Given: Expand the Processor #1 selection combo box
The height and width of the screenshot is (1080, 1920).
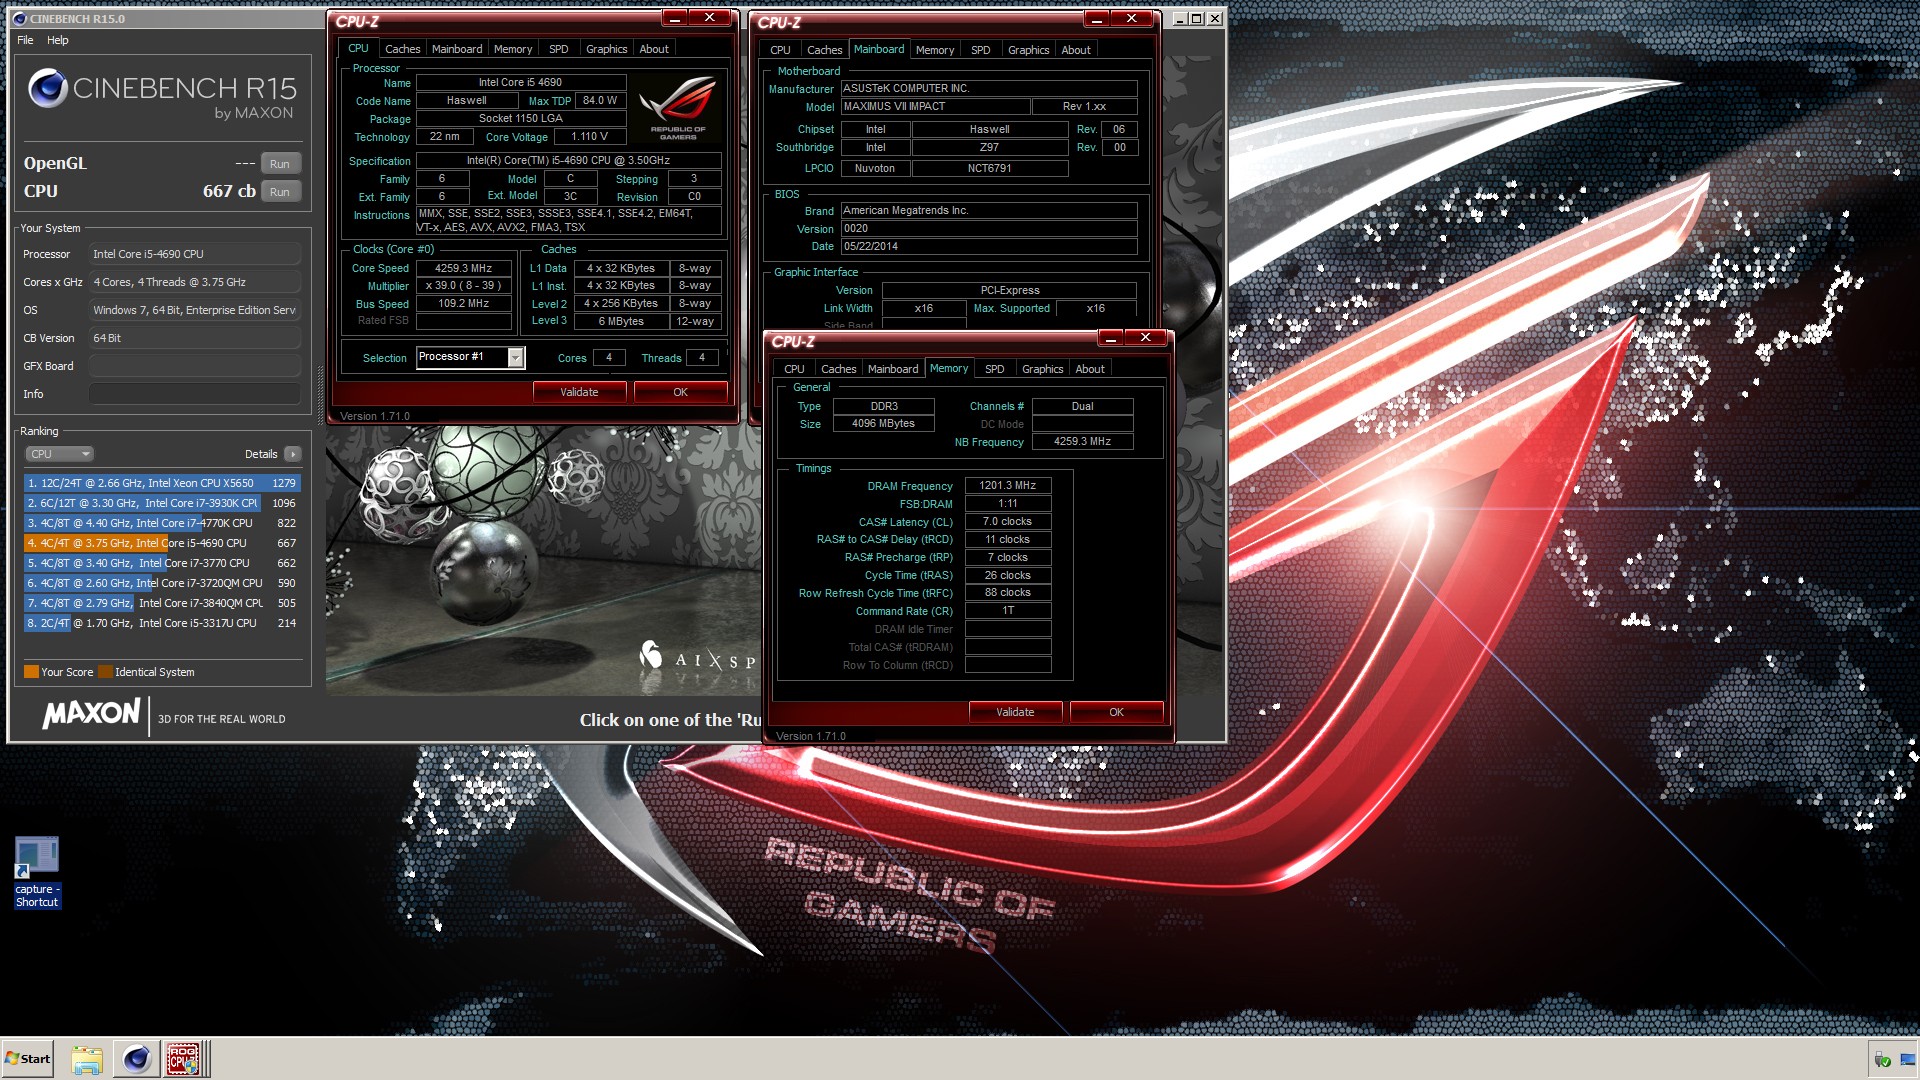Looking at the screenshot, I should coord(516,357).
